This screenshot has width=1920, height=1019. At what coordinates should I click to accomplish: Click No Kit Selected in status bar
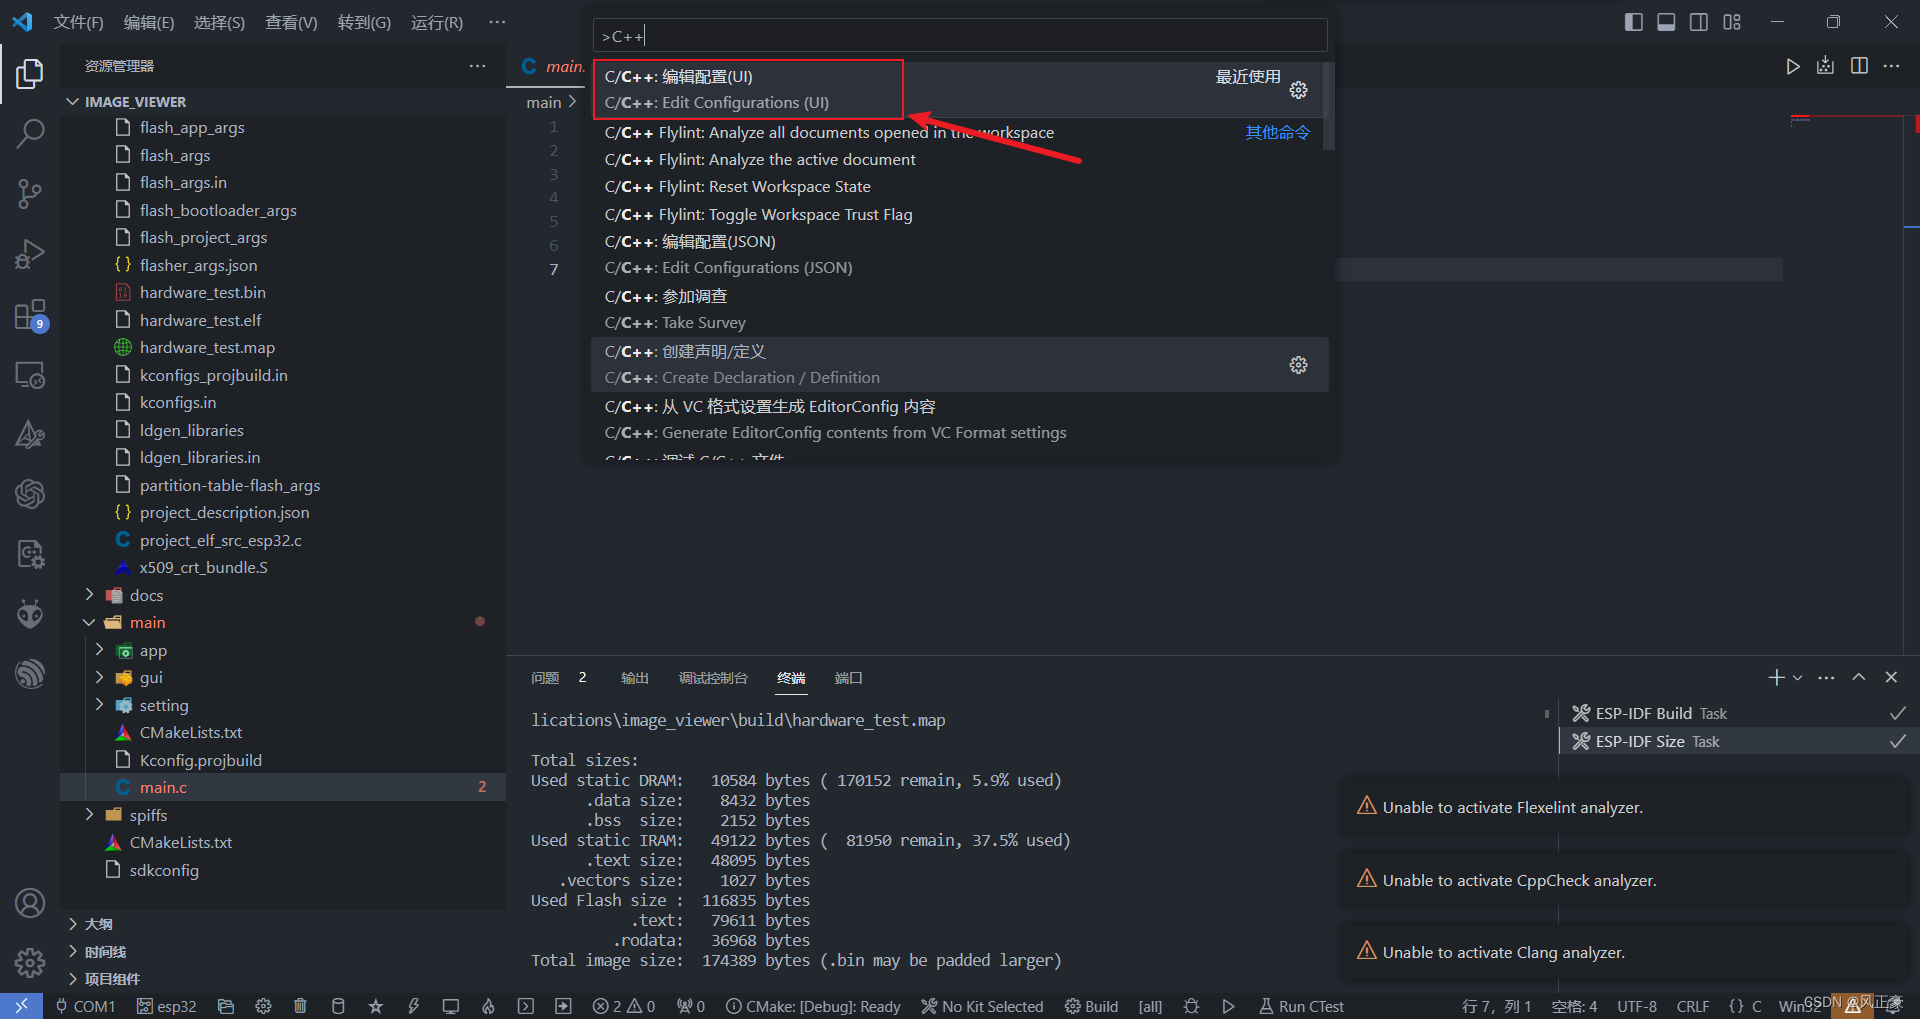coord(982,1006)
